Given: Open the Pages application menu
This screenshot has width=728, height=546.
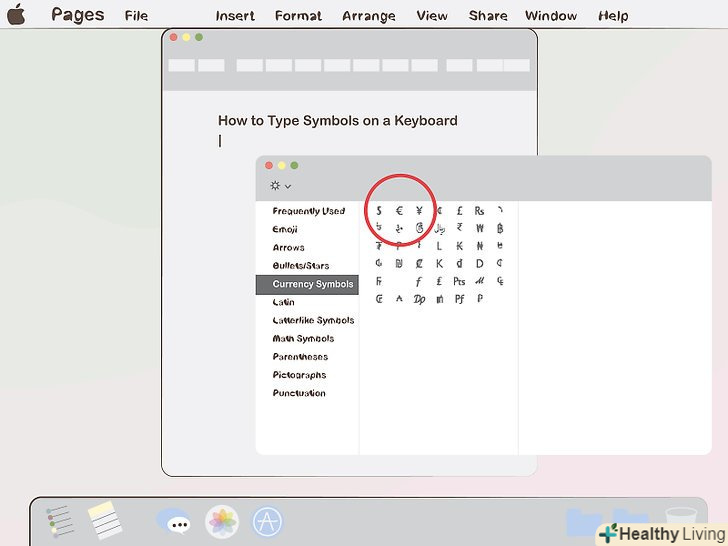Looking at the screenshot, I should tap(78, 15).
